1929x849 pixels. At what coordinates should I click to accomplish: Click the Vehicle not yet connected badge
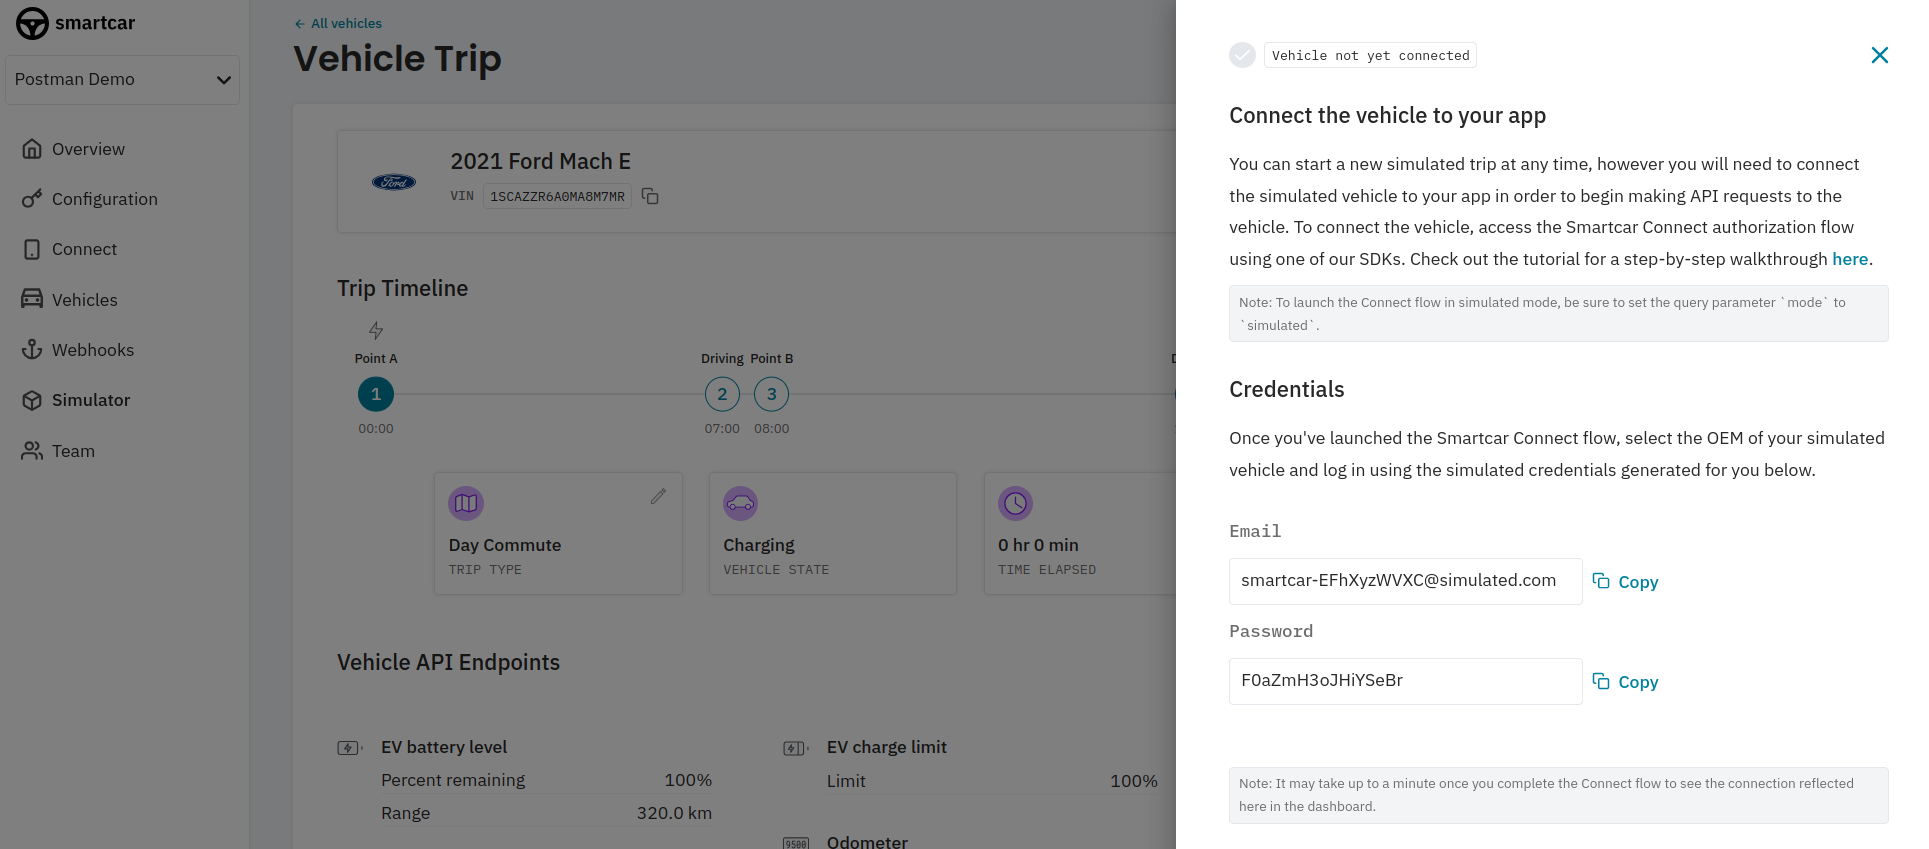pos(1370,55)
